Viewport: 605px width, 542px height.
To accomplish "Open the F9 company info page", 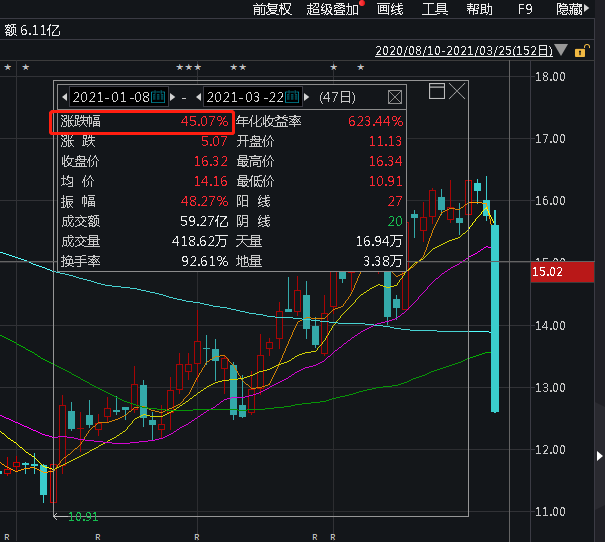I will point(525,9).
